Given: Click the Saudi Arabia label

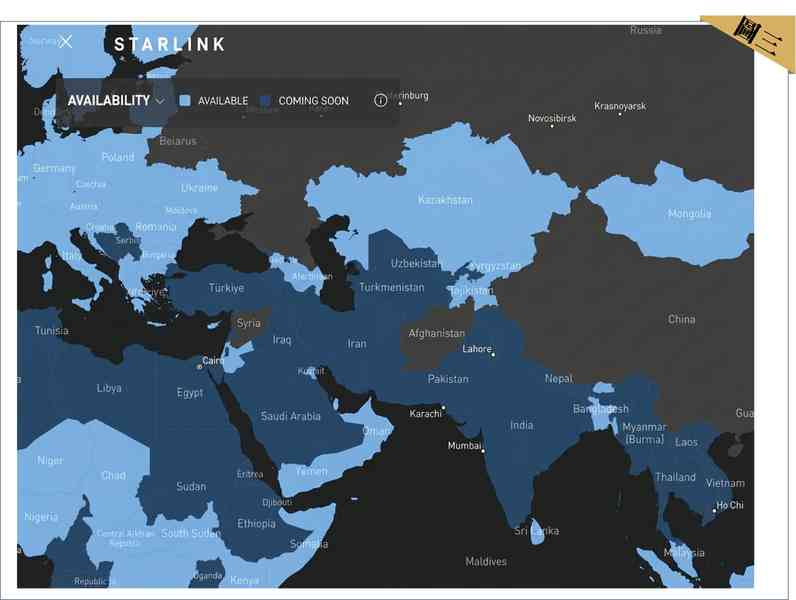Looking at the screenshot, I should click(290, 416).
